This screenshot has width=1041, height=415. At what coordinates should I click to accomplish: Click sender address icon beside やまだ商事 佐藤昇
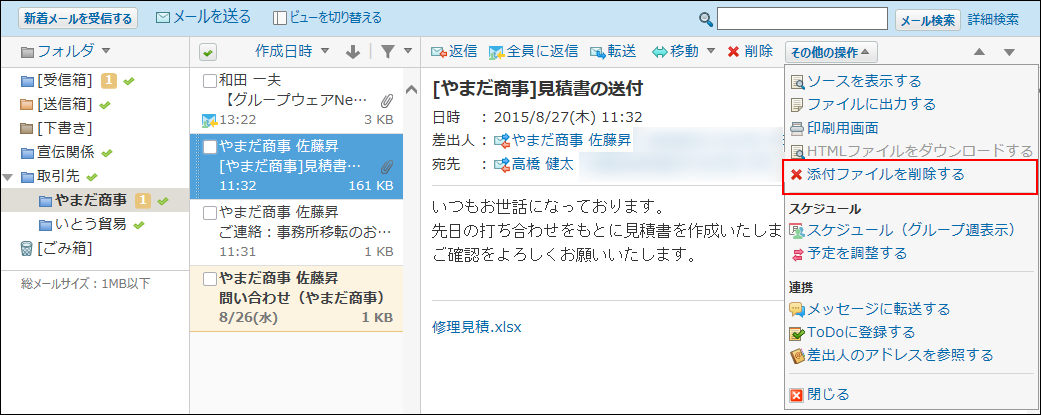click(502, 140)
